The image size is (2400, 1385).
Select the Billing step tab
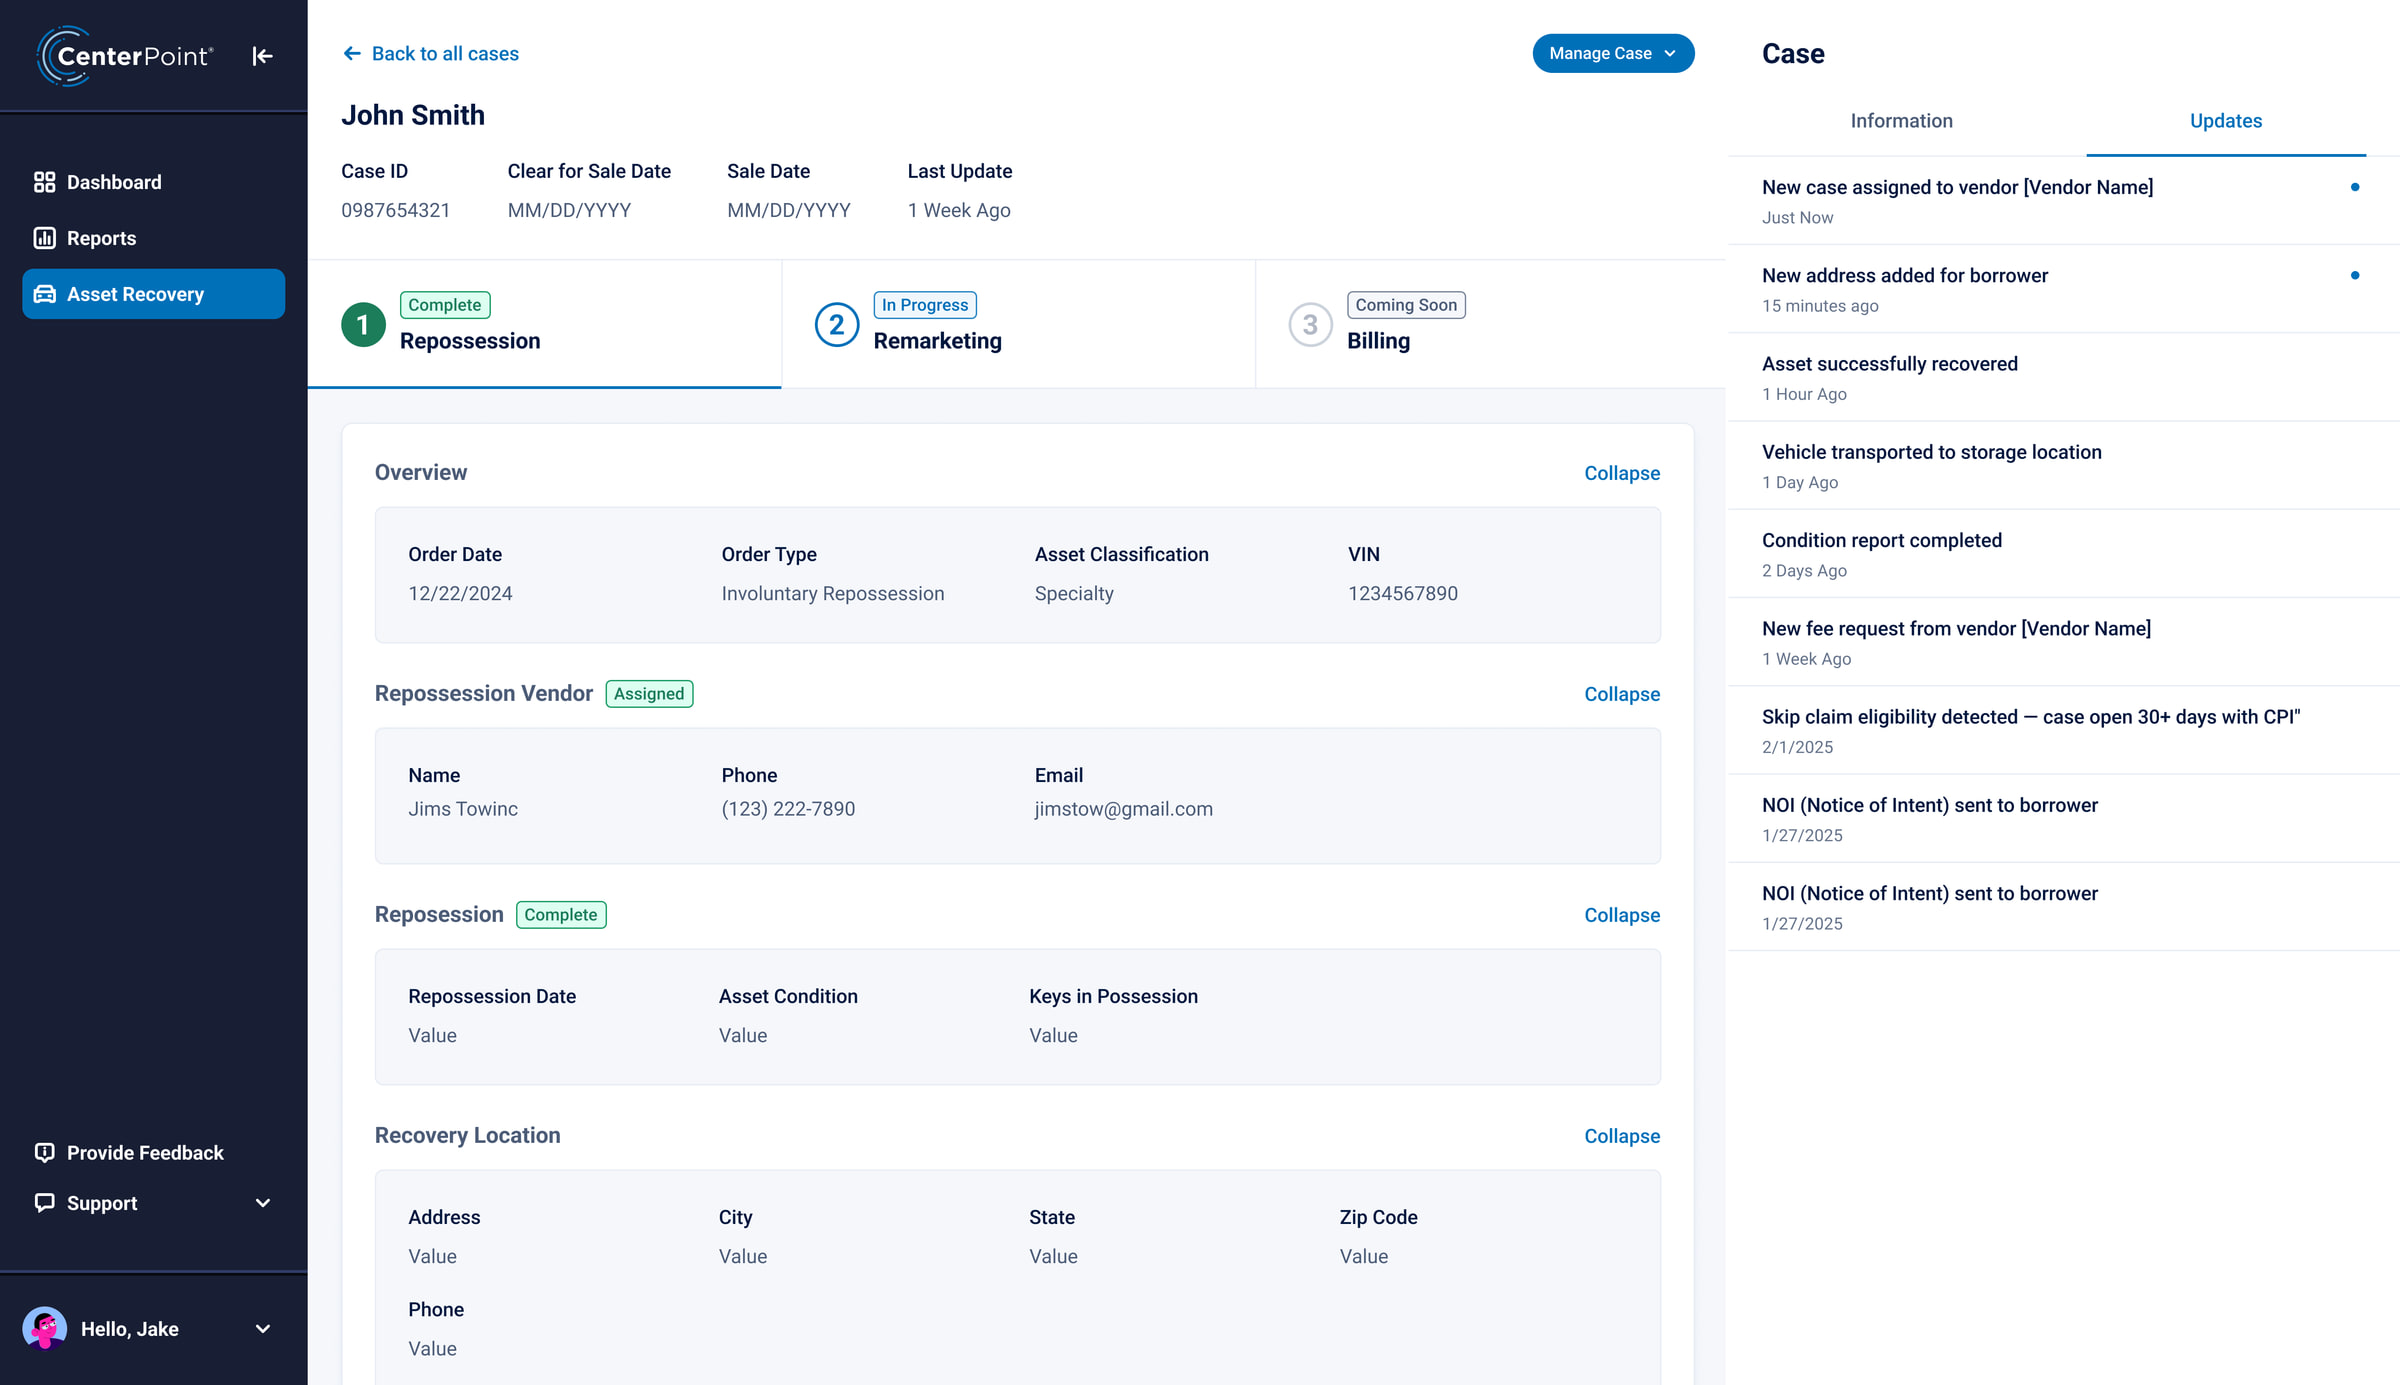click(1490, 324)
